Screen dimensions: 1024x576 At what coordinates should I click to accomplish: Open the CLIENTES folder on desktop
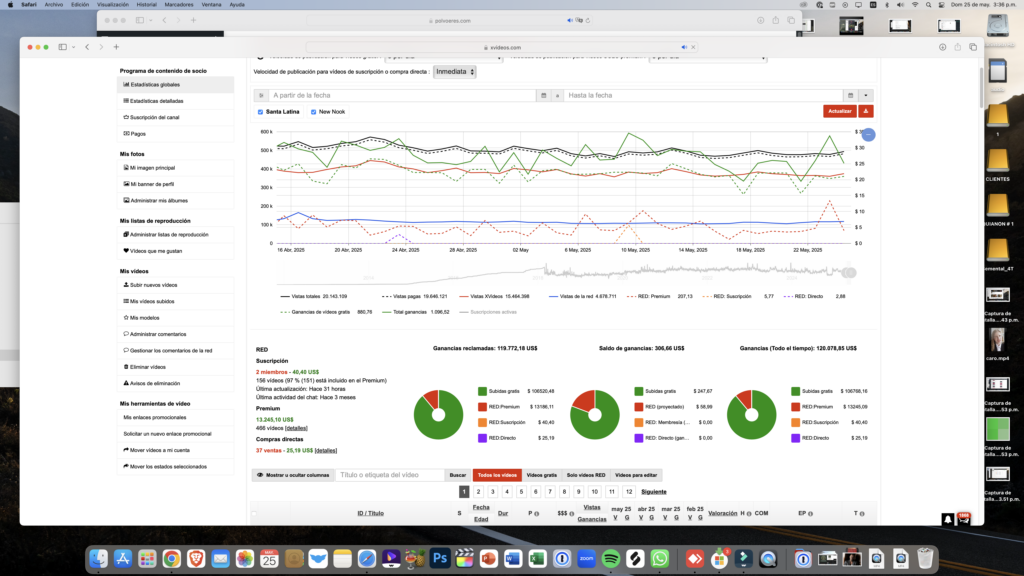[x=998, y=163]
